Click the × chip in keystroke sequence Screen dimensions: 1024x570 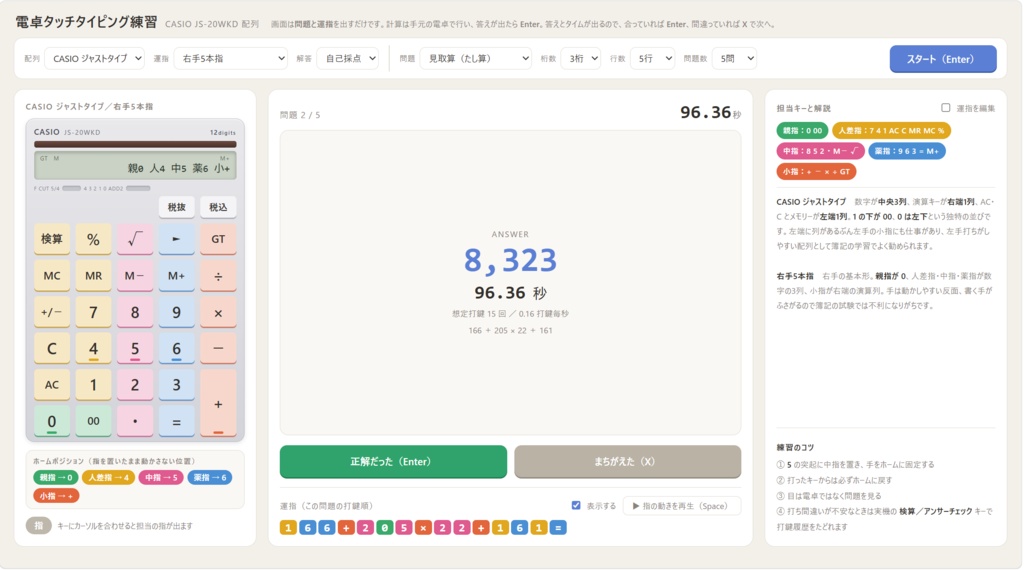coord(423,528)
